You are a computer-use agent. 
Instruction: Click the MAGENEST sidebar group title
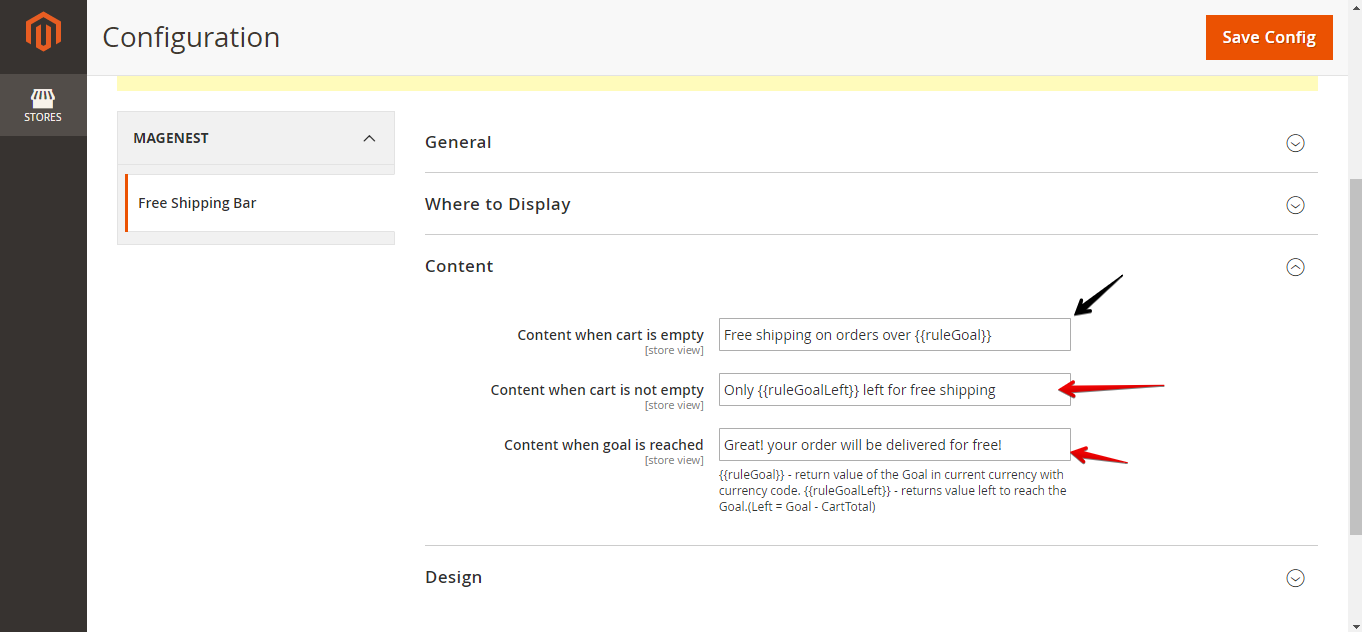171,138
